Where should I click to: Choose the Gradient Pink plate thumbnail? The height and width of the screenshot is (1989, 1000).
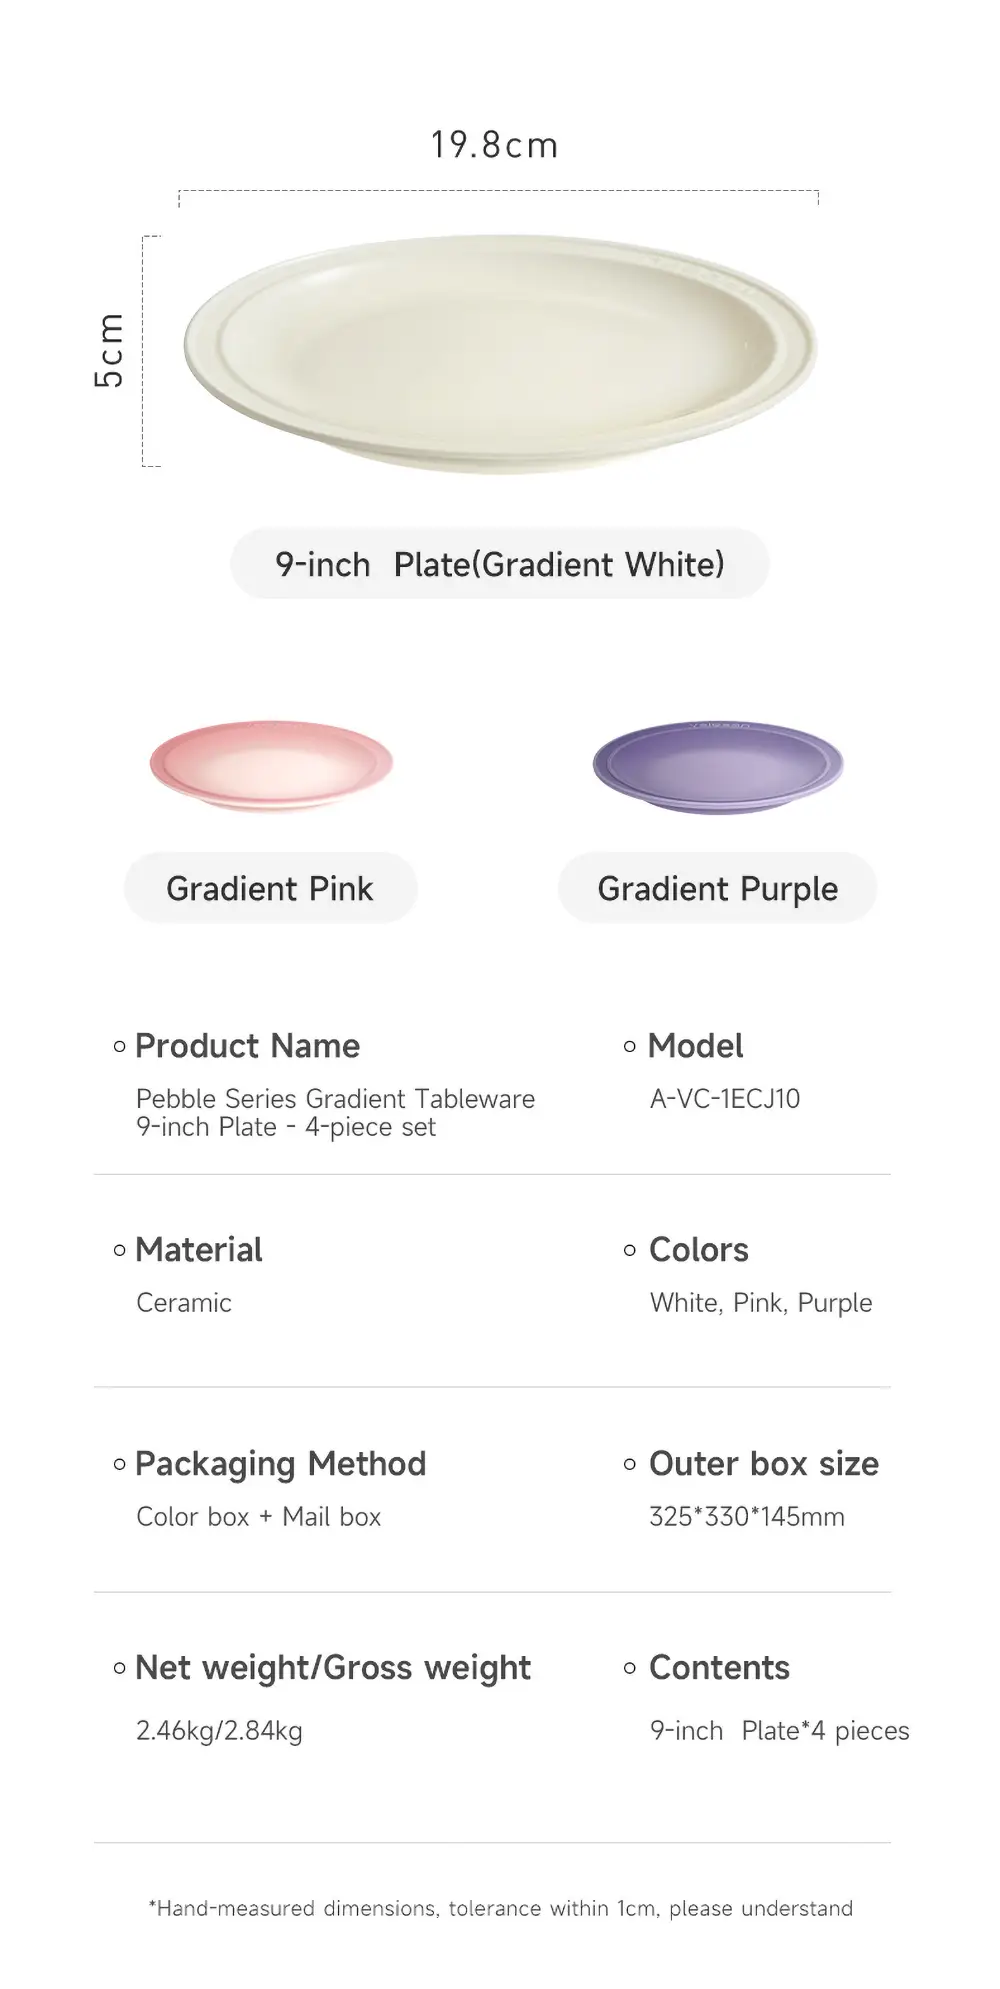click(x=271, y=766)
